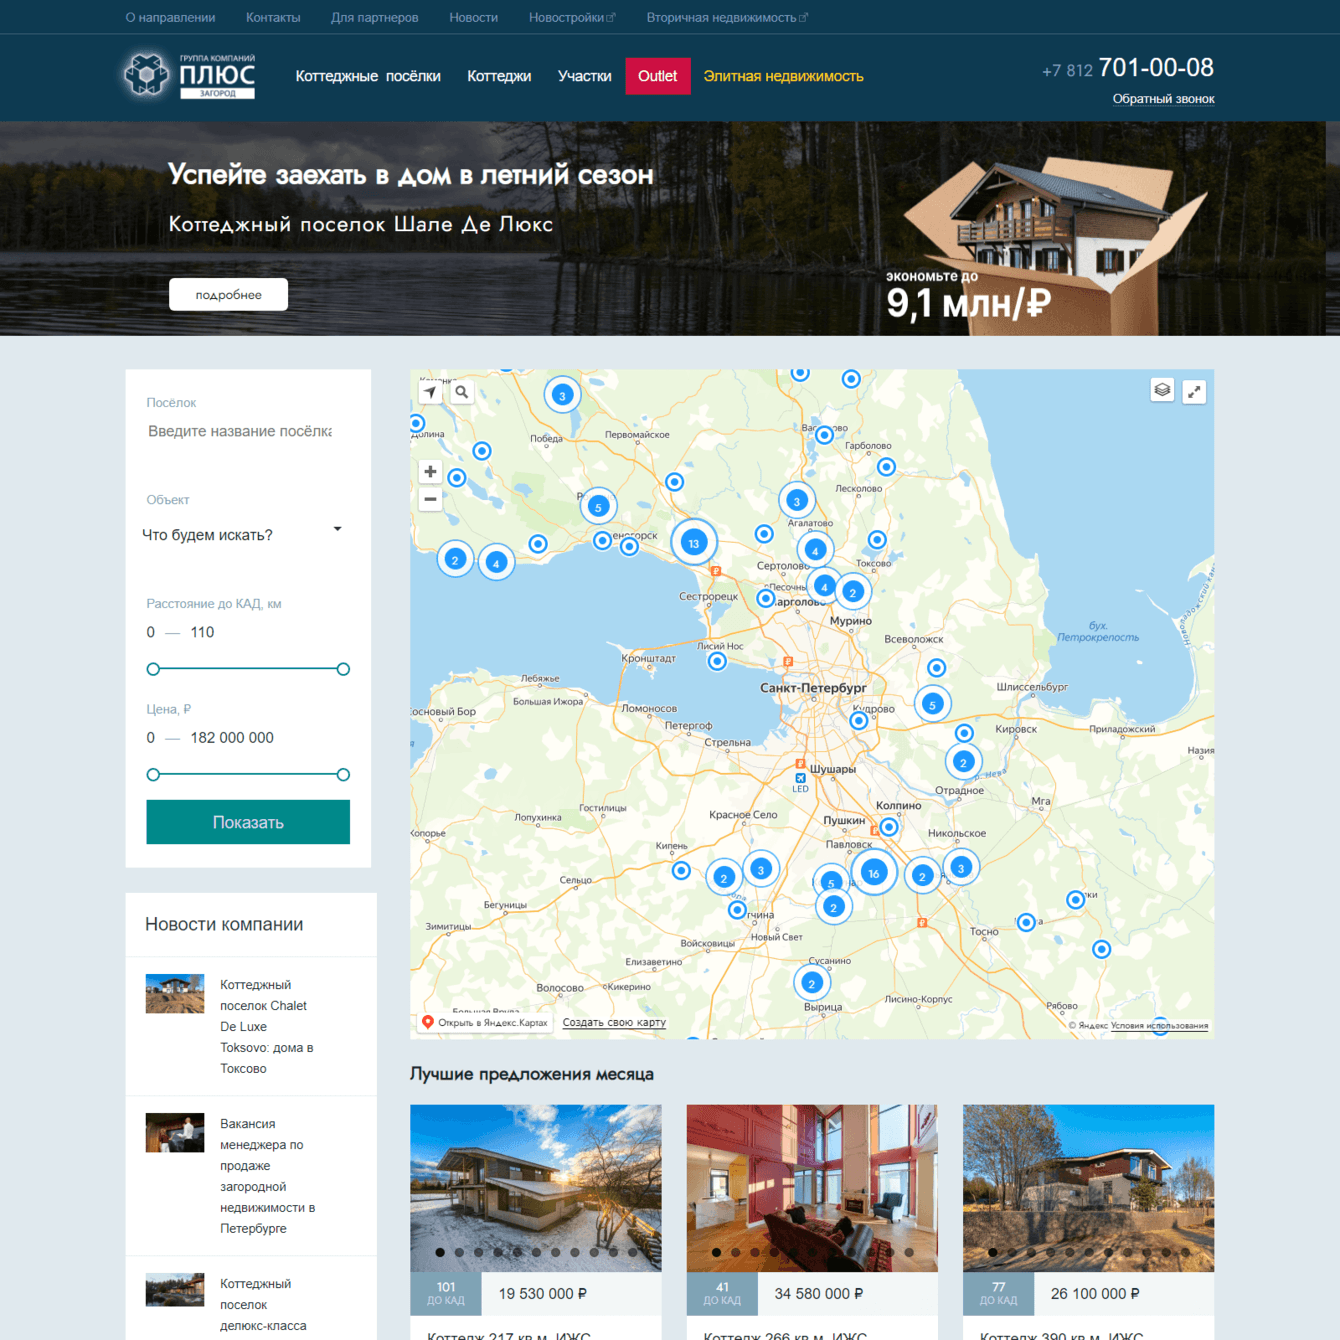
Task: Click the left handle of the price slider
Action: point(153,775)
